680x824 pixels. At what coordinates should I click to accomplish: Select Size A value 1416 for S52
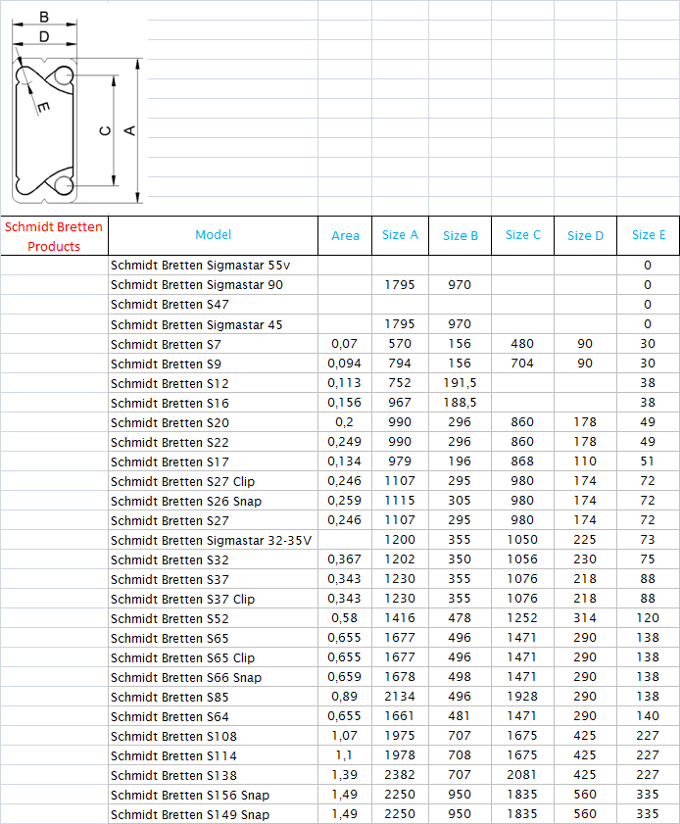pyautogui.click(x=400, y=618)
